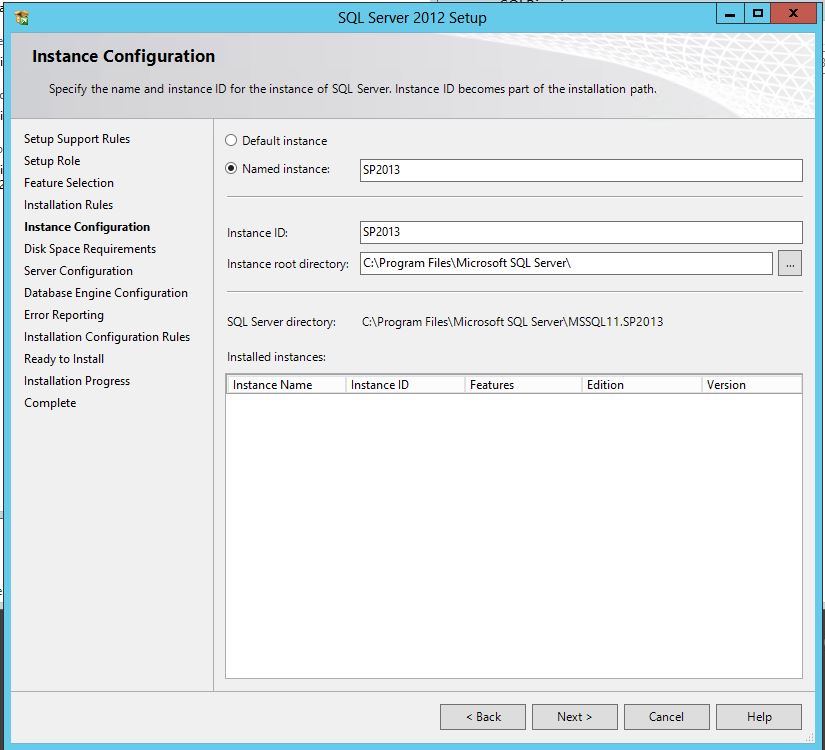
Task: Close the SQL Server 2012 Setup window
Action: click(x=793, y=14)
